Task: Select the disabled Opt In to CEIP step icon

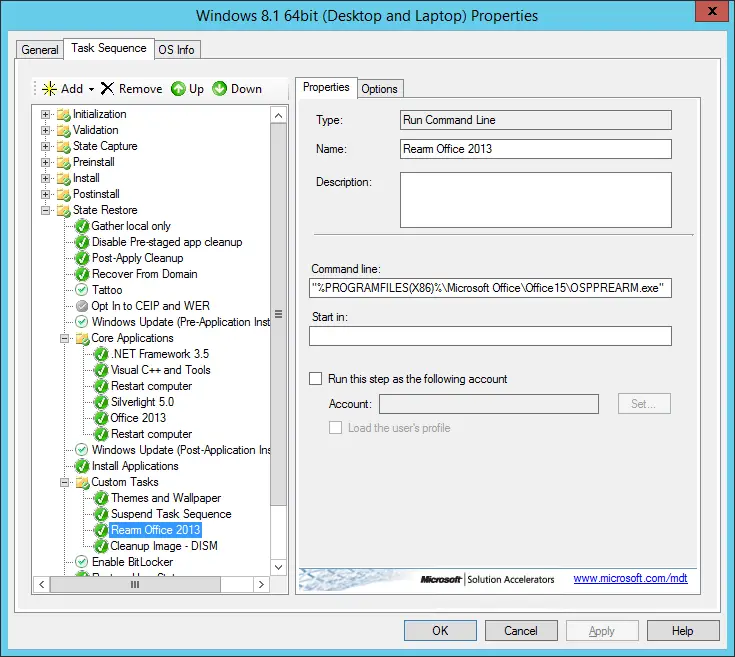Action: coord(82,306)
